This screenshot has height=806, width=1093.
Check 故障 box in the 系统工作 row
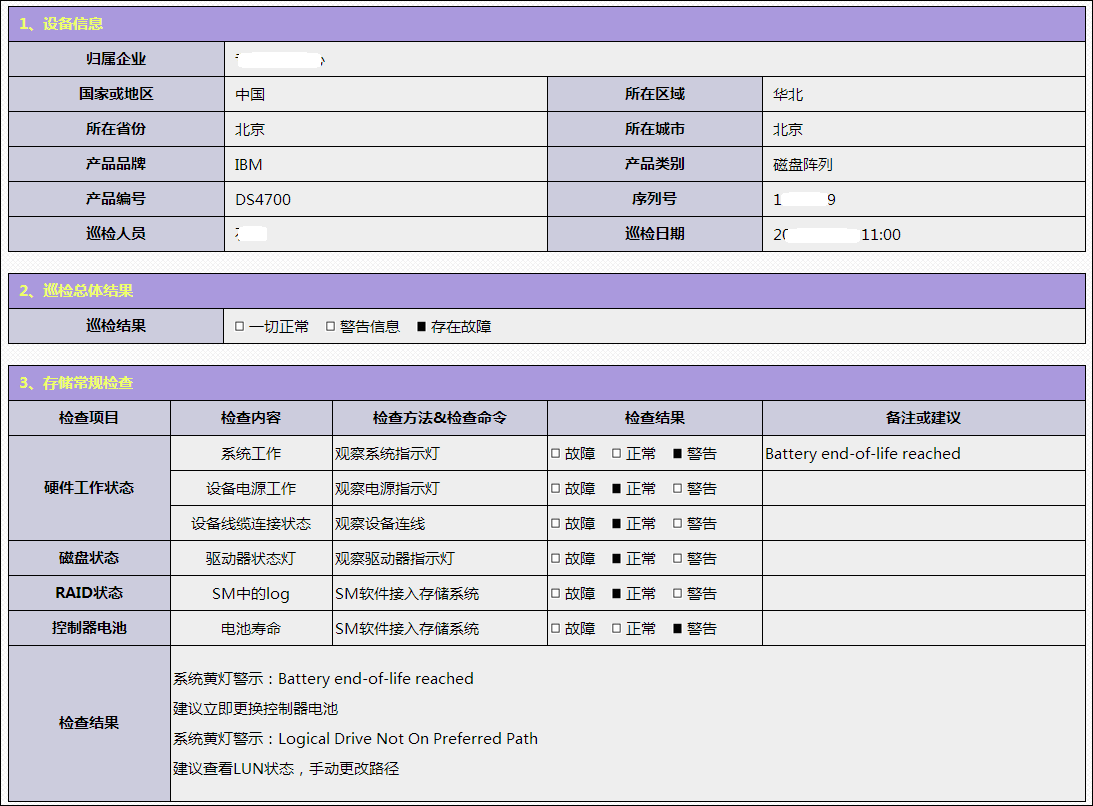(x=556, y=454)
